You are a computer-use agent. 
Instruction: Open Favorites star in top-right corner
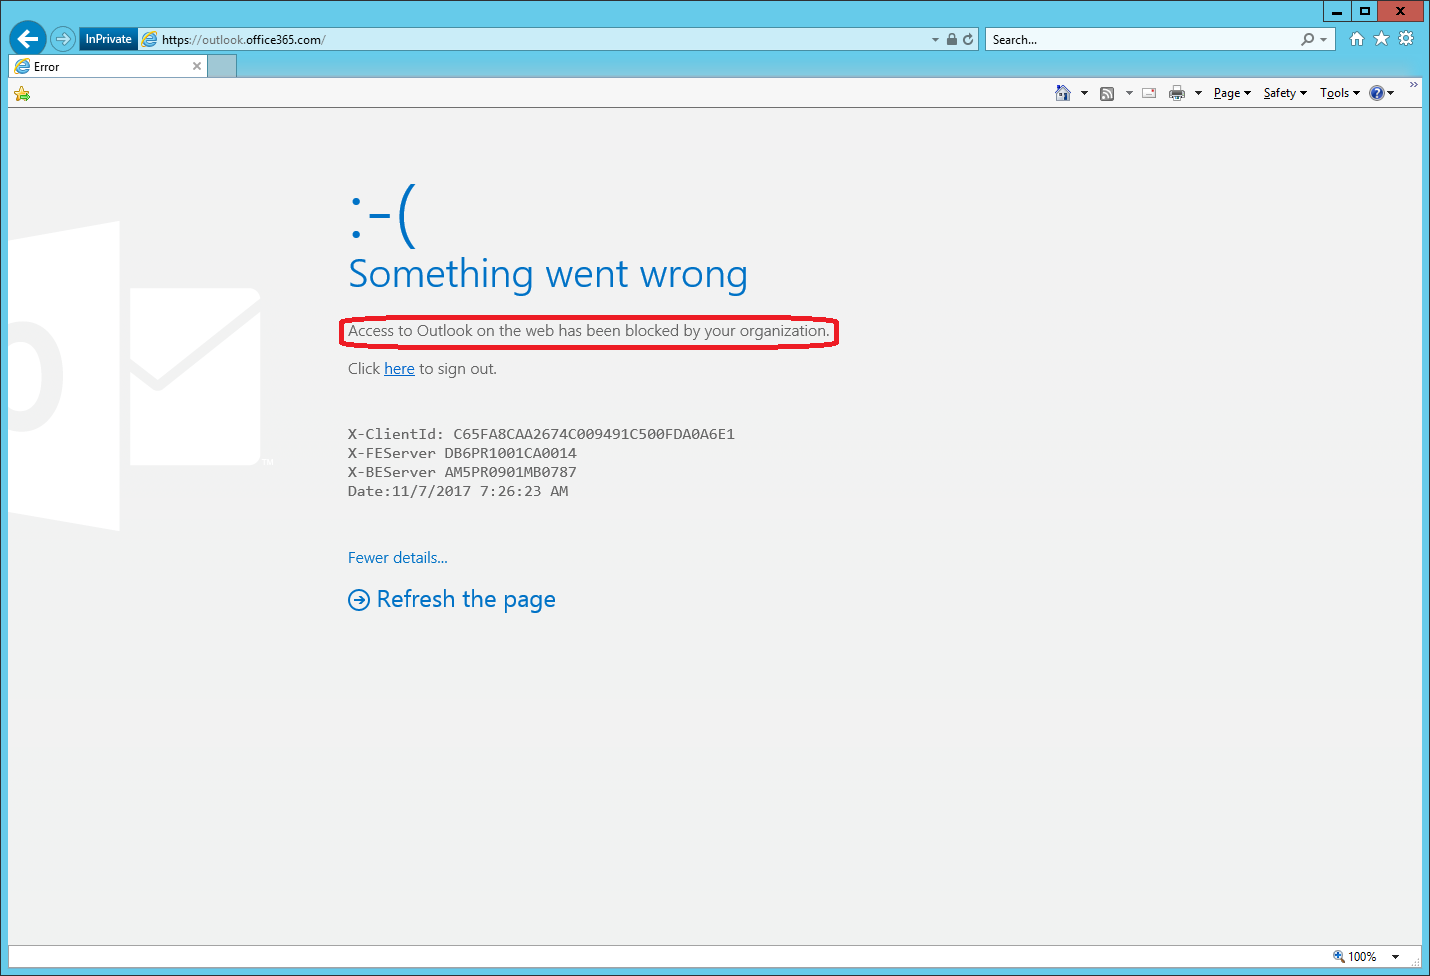pyautogui.click(x=1381, y=39)
